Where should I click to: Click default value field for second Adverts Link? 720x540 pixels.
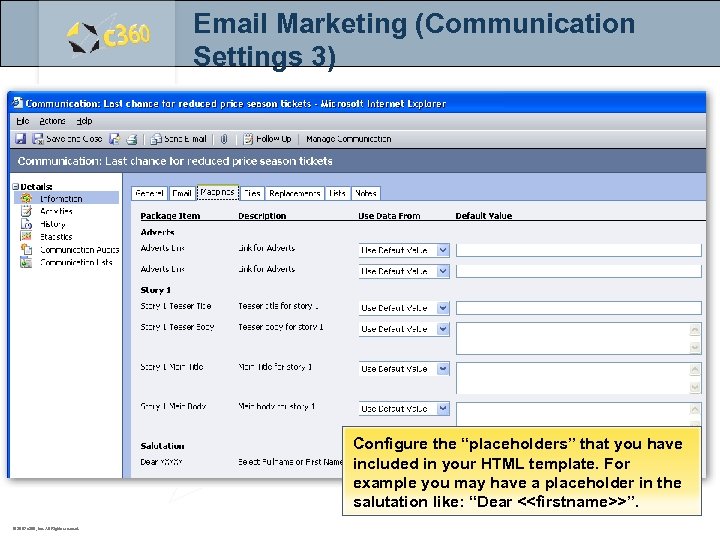point(579,271)
